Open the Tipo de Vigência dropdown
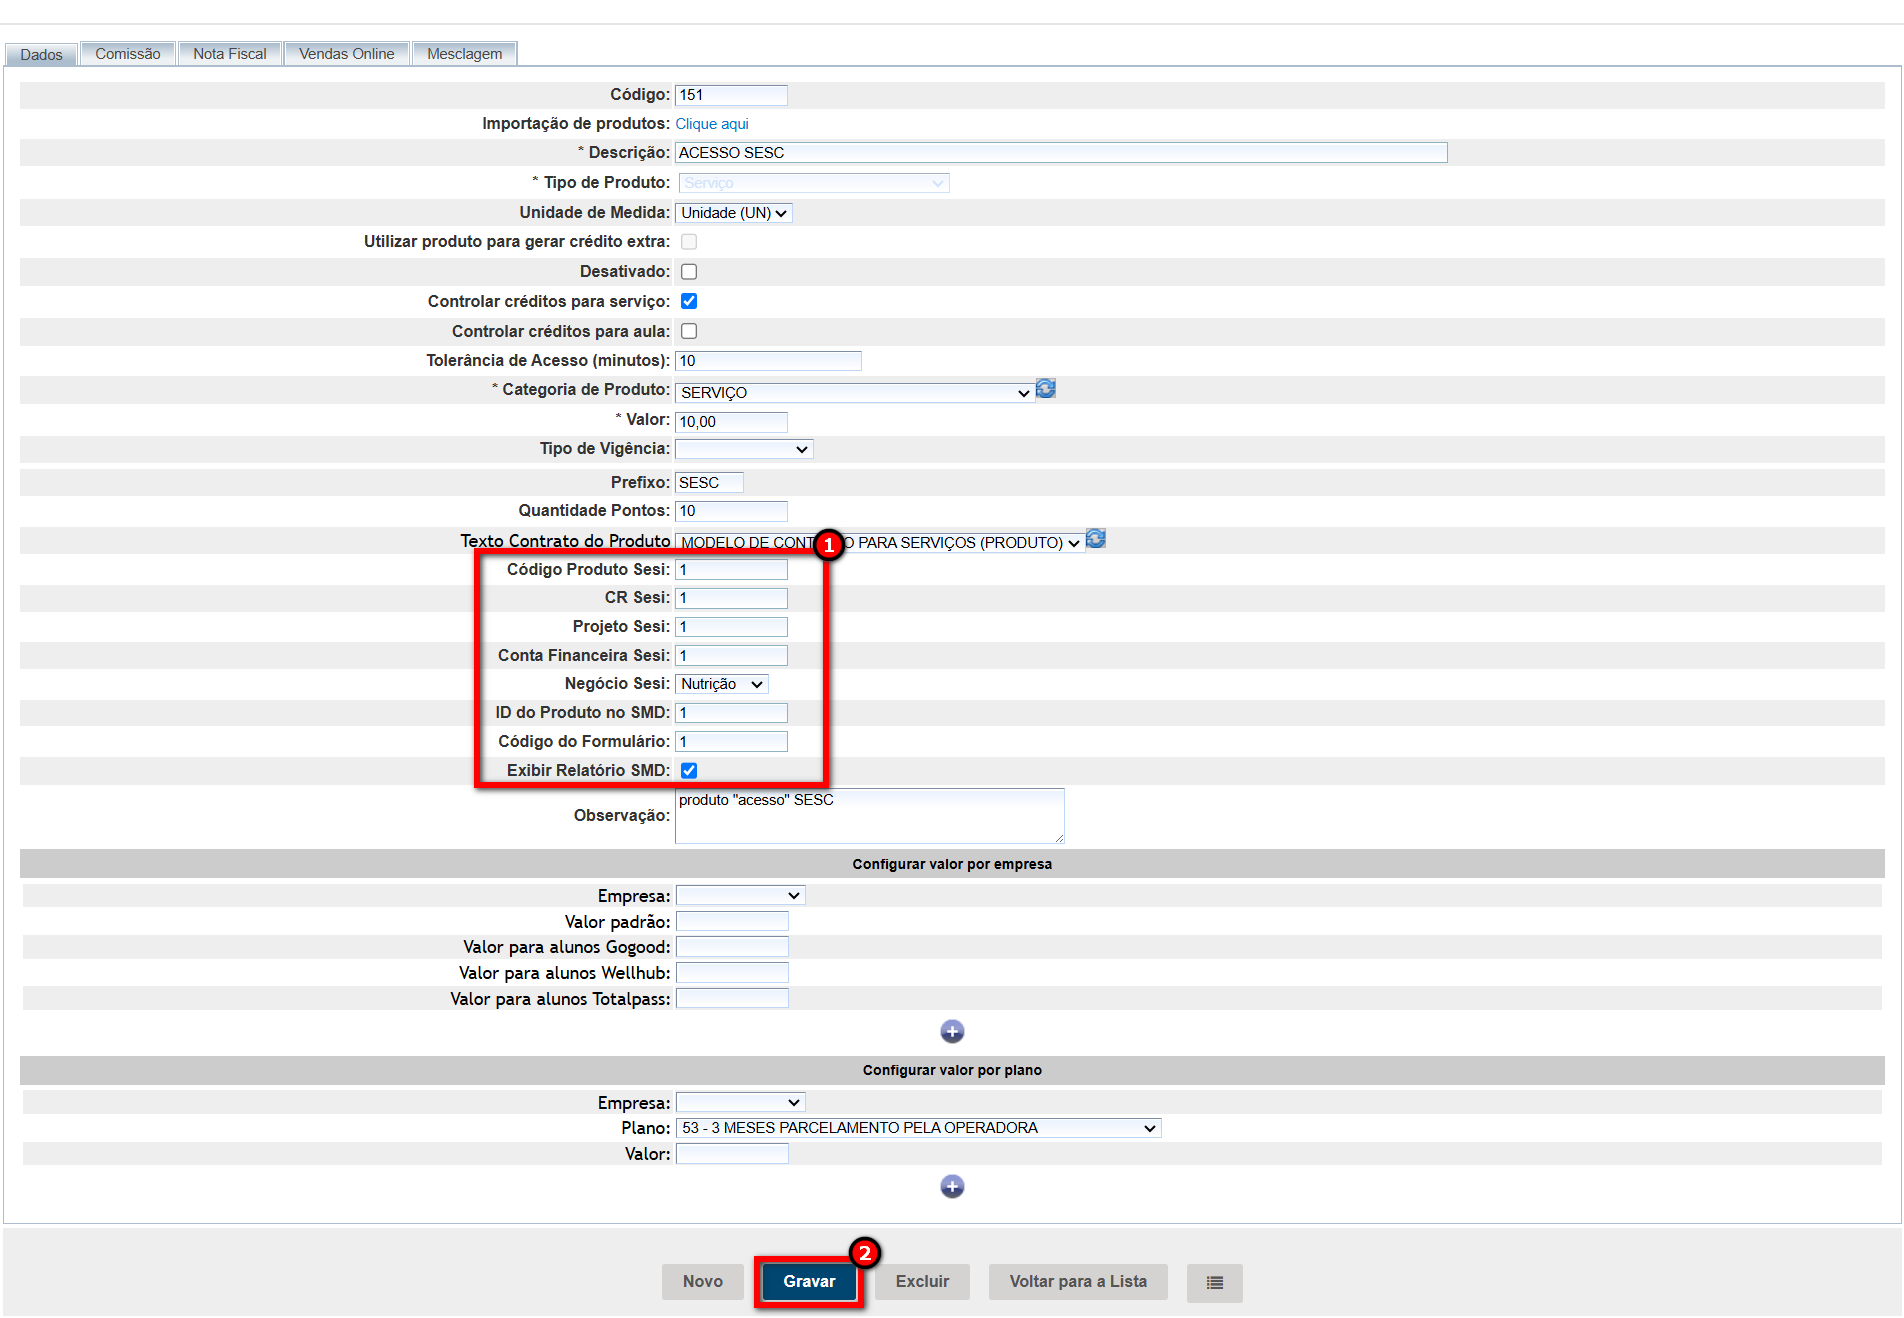Image resolution: width=1904 pixels, height=1318 pixels. [x=743, y=449]
